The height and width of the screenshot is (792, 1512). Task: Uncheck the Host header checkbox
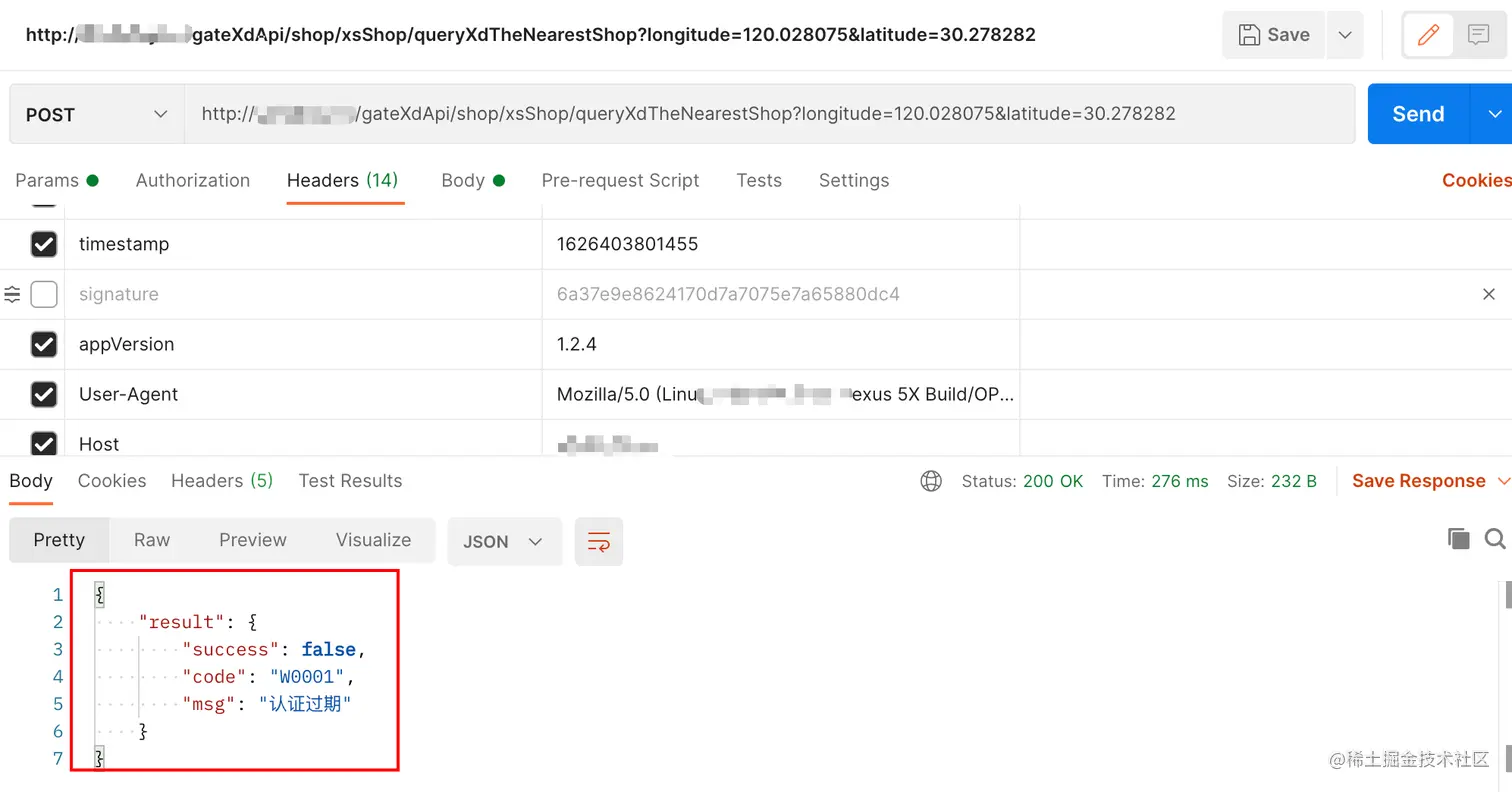click(44, 443)
